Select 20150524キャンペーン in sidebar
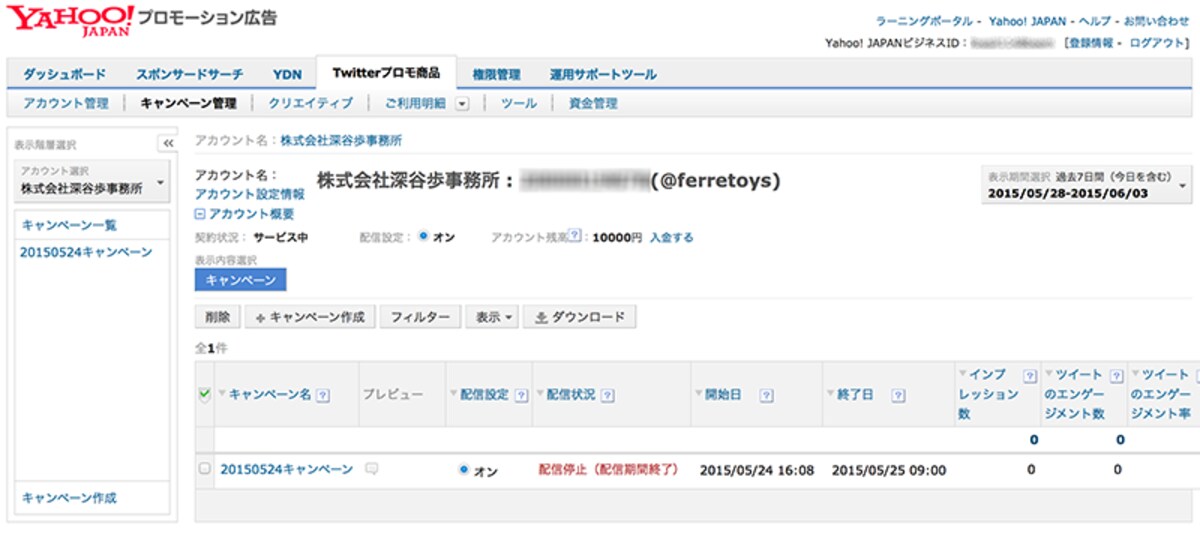Image resolution: width=1200 pixels, height=537 pixels. [x=86, y=252]
